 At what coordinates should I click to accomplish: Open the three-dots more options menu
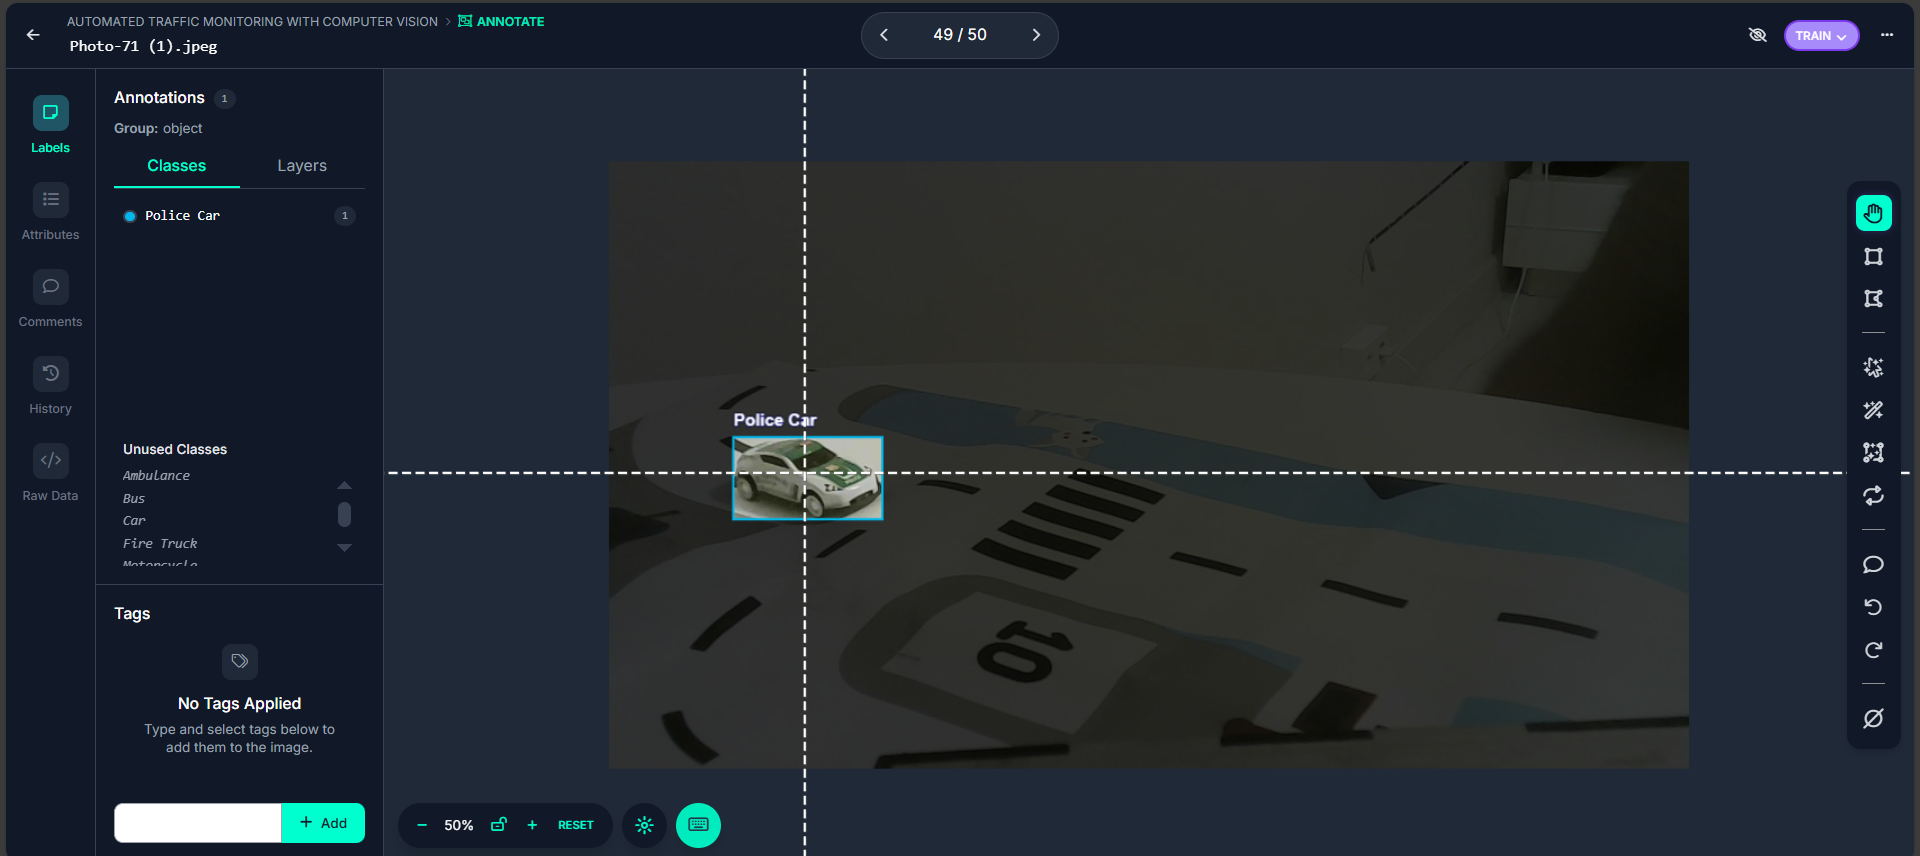tap(1887, 35)
